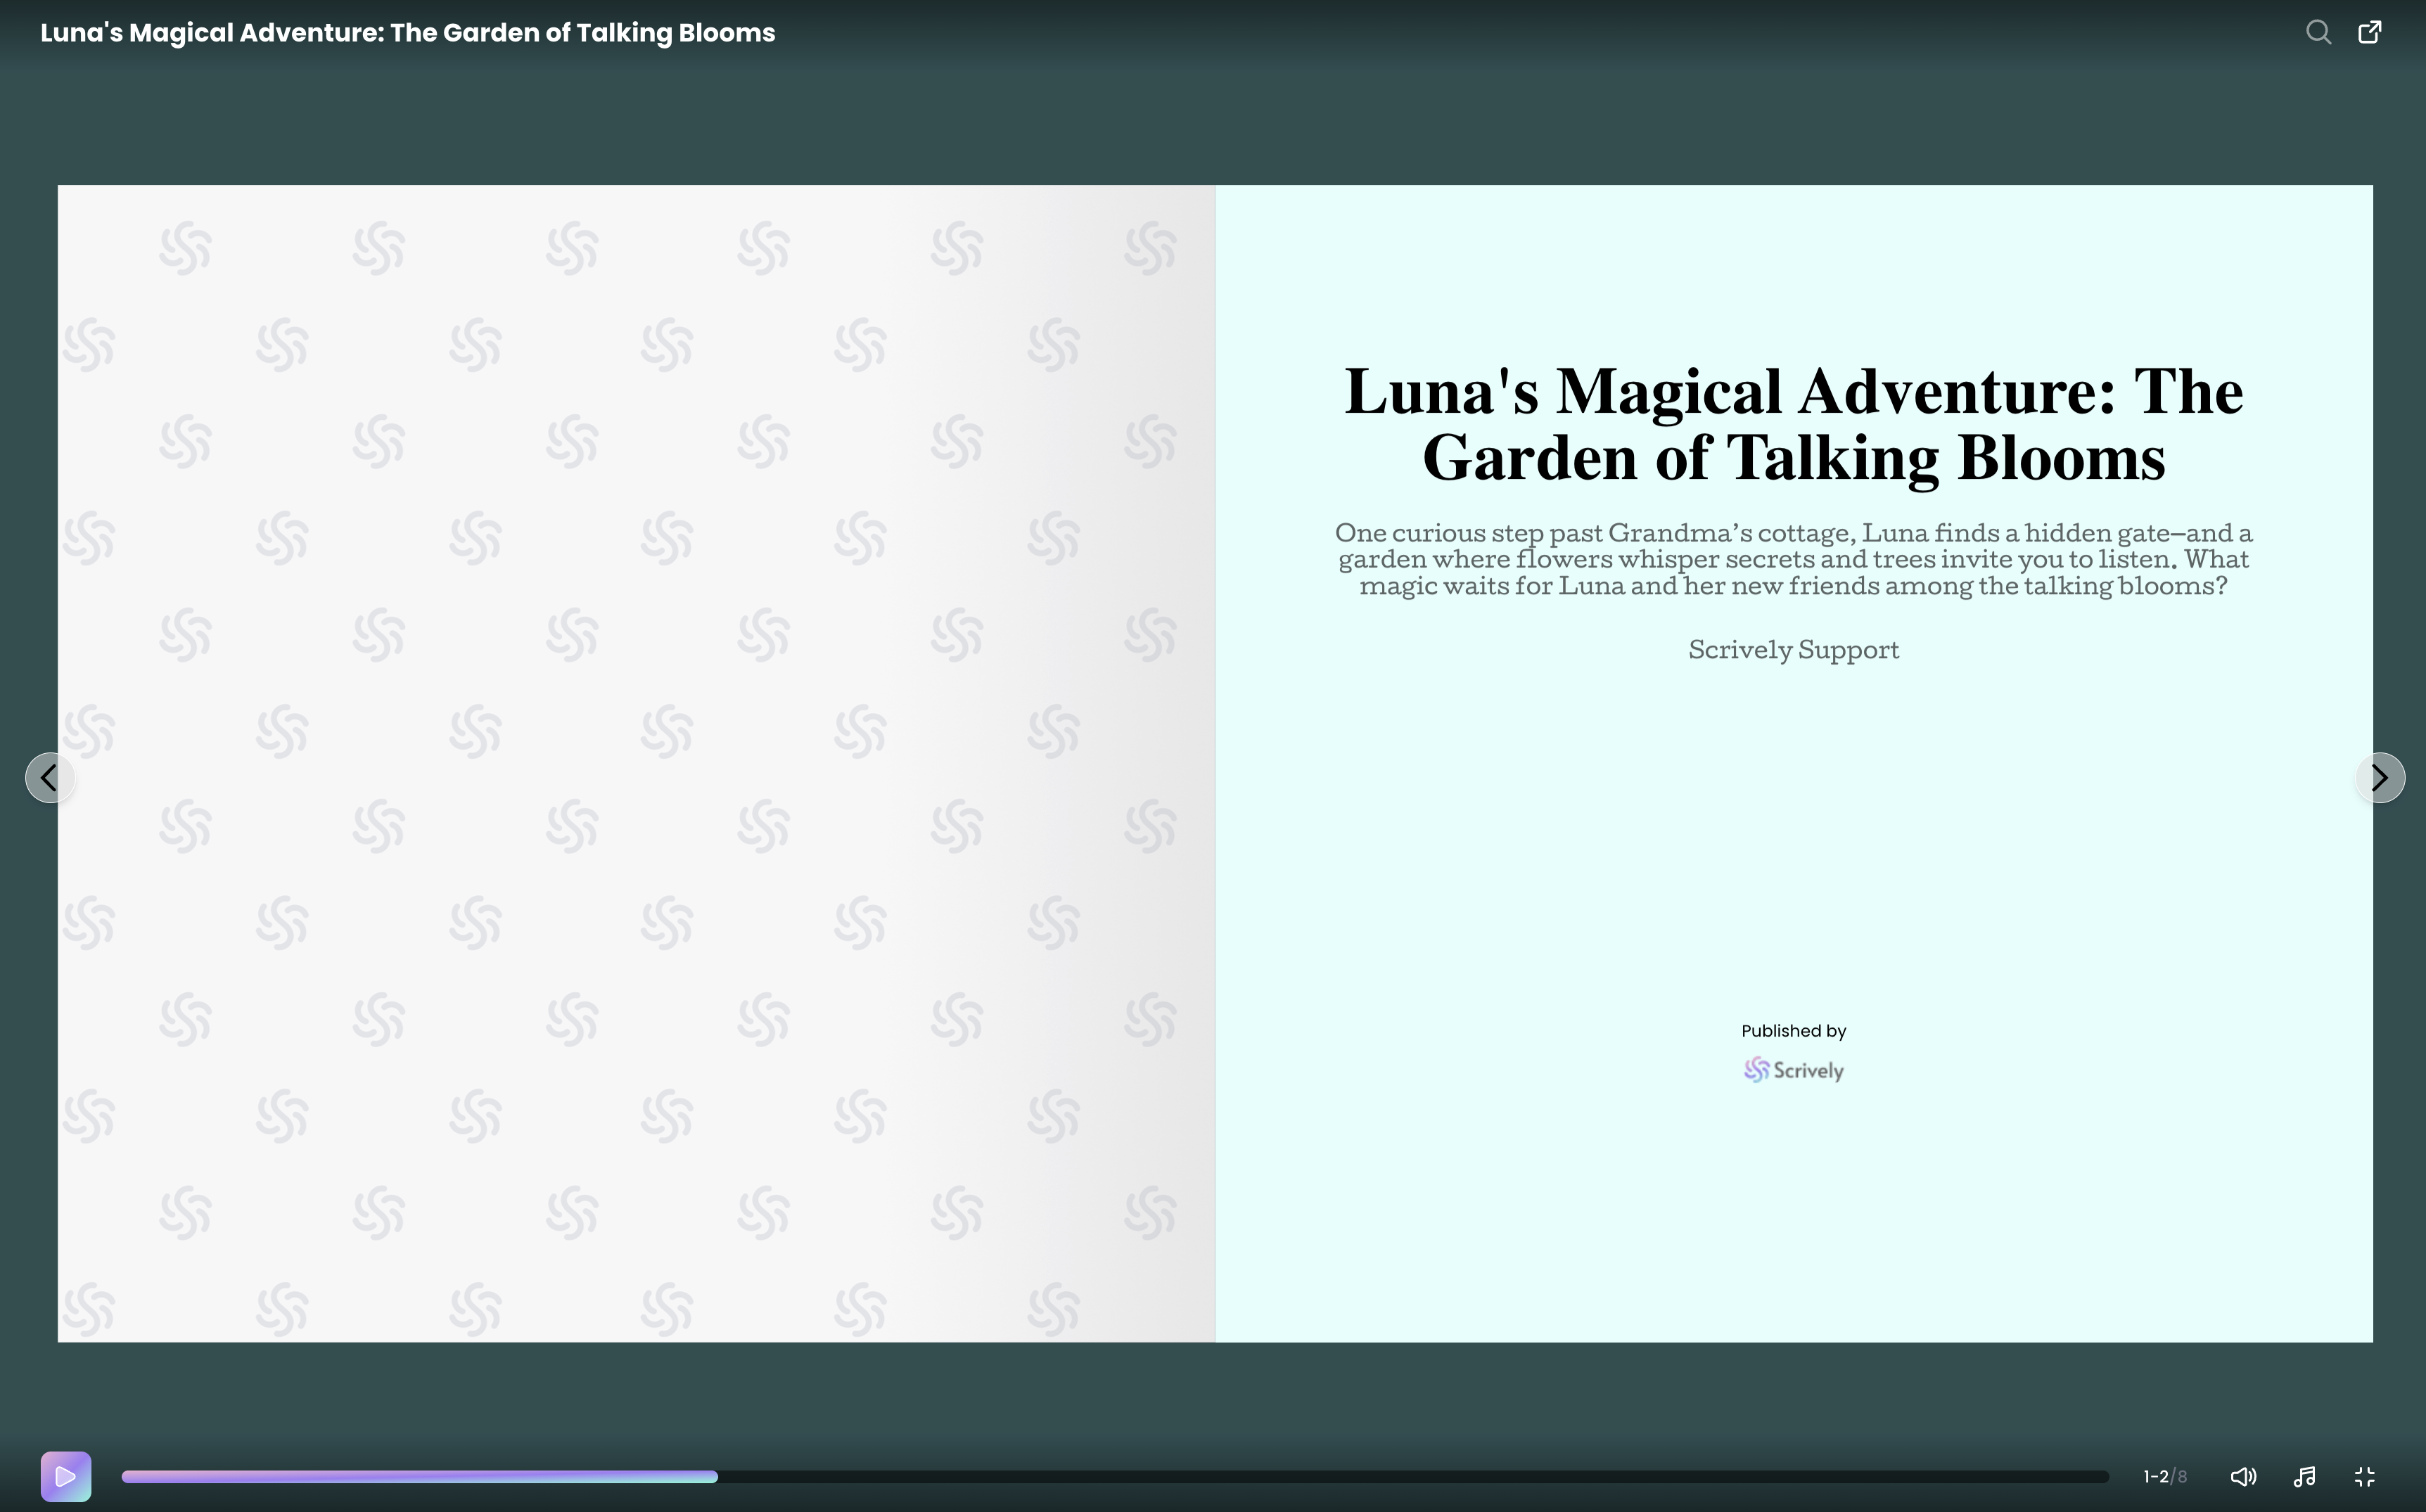Click the Published by label
The width and height of the screenshot is (2426, 1512).
(1793, 1031)
